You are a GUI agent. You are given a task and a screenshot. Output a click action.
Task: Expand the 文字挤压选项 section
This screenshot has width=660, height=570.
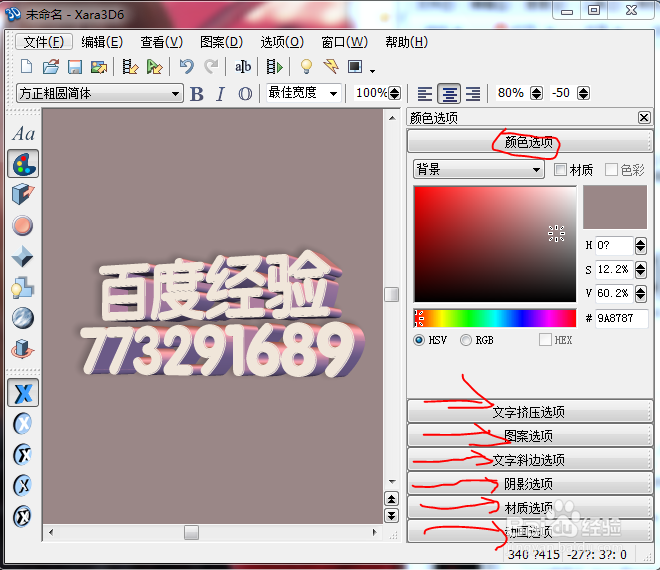coord(530,412)
